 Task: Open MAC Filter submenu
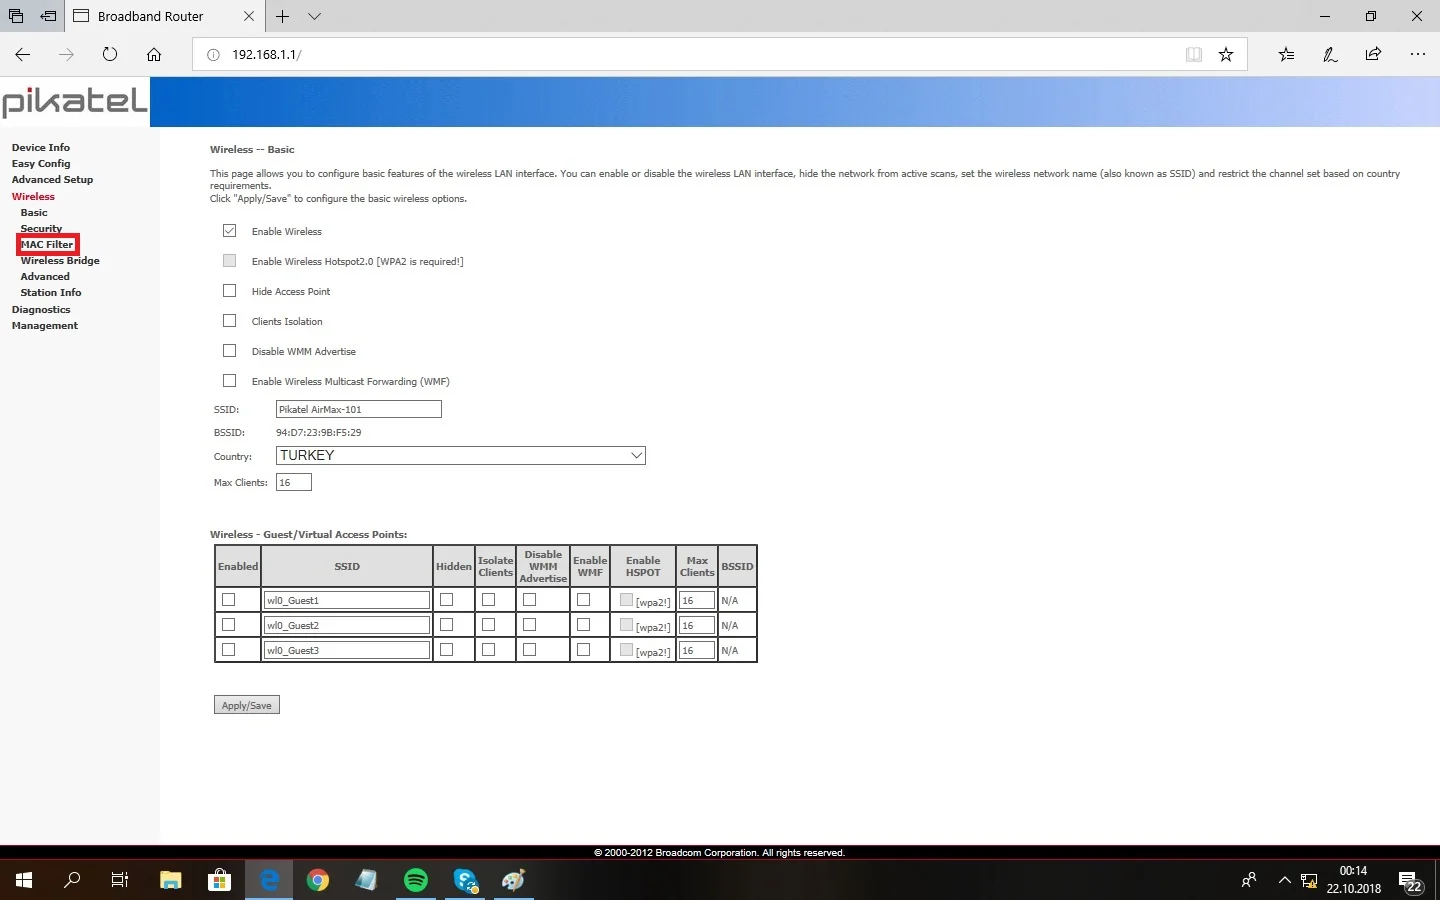47,244
